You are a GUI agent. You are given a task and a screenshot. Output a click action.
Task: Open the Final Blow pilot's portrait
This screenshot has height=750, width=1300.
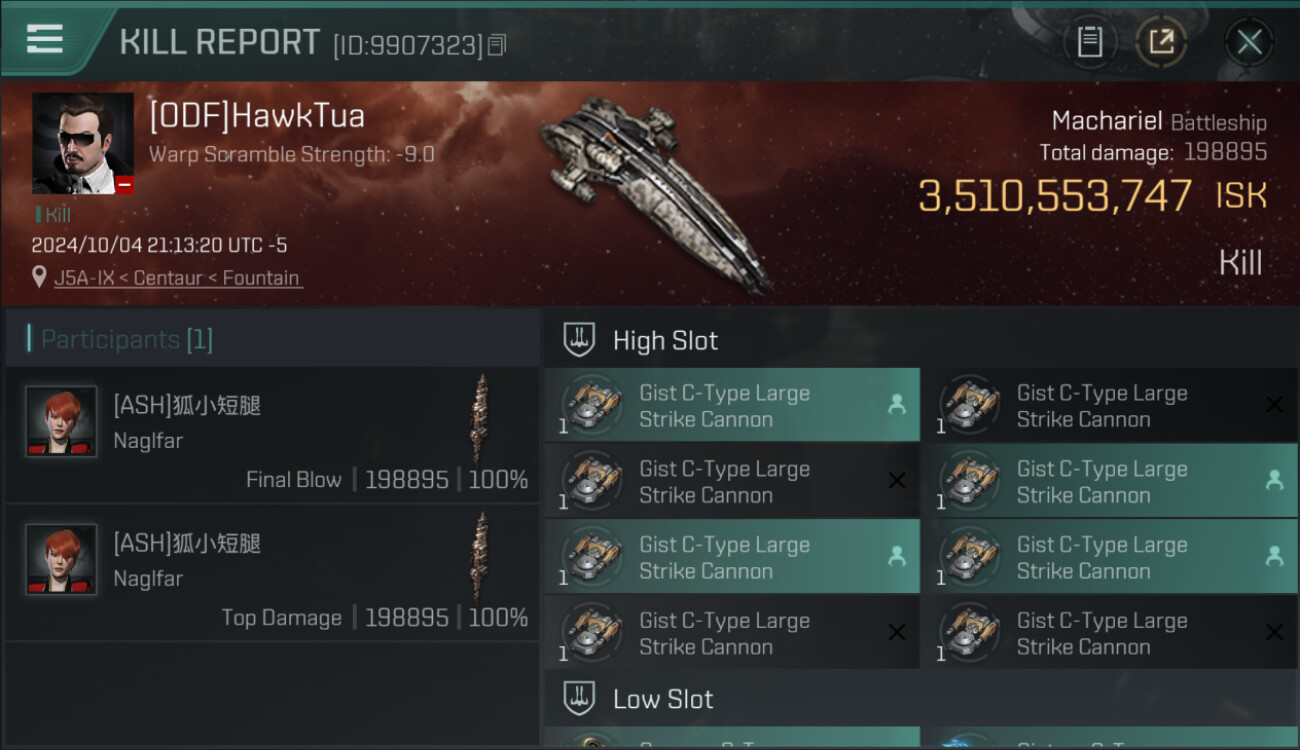pyautogui.click(x=62, y=421)
